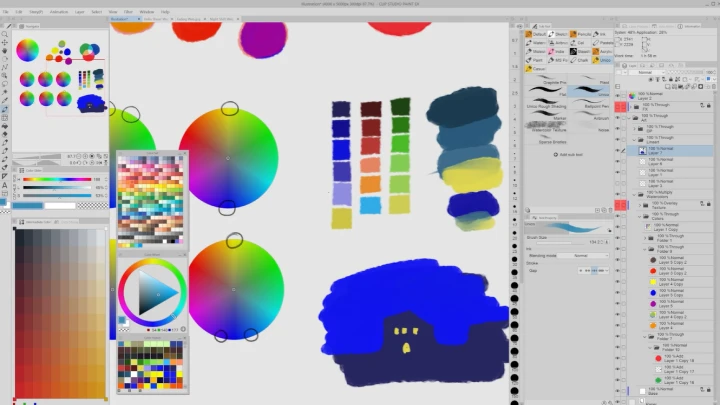The height and width of the screenshot is (405, 720).
Task: Select the Eraser tool
Action: (5, 135)
